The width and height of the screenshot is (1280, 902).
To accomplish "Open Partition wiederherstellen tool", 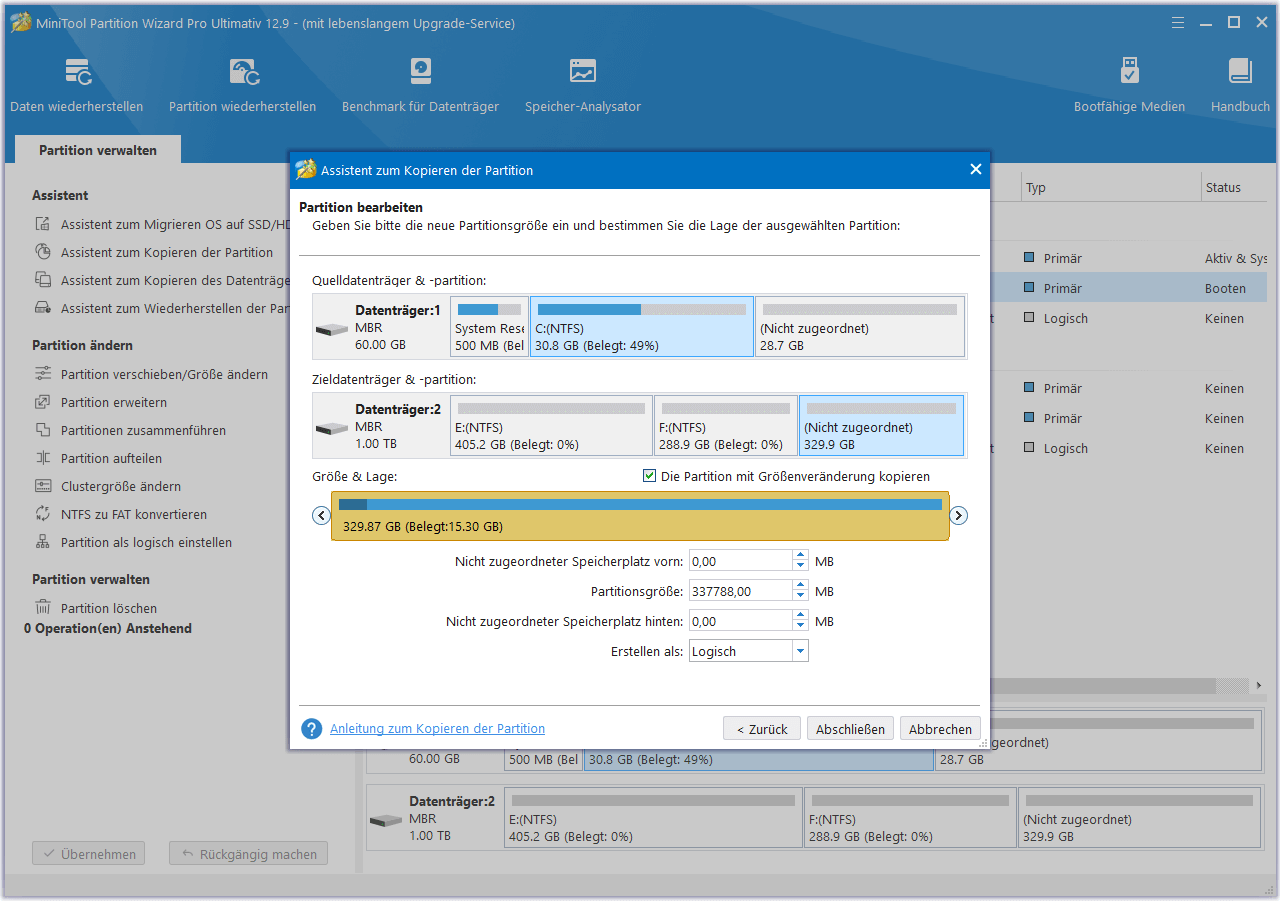I will (243, 85).
